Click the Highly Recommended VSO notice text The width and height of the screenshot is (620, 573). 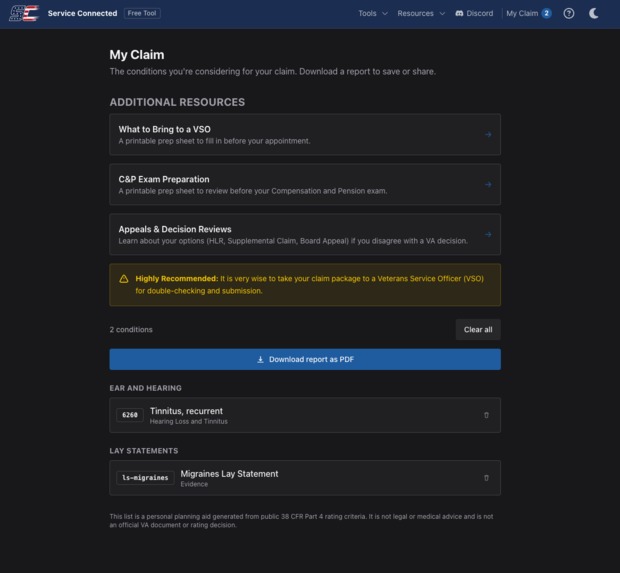(x=310, y=285)
